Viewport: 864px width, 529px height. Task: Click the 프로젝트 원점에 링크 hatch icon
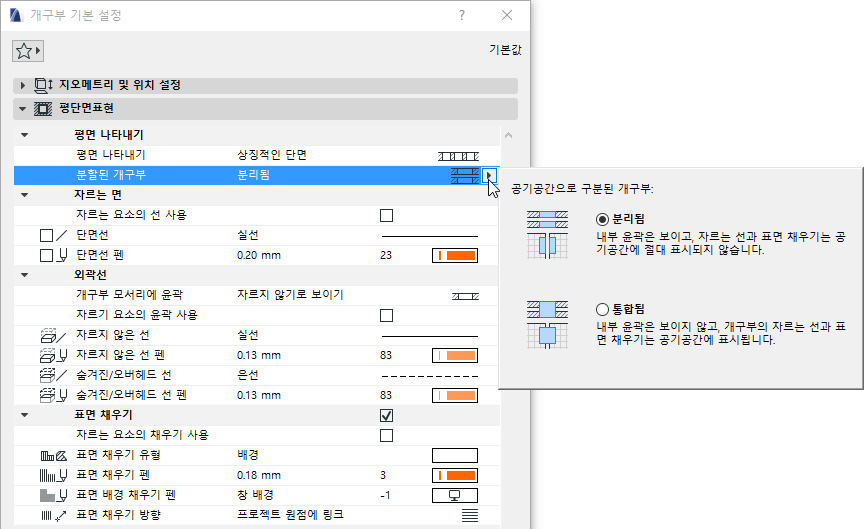pos(469,515)
